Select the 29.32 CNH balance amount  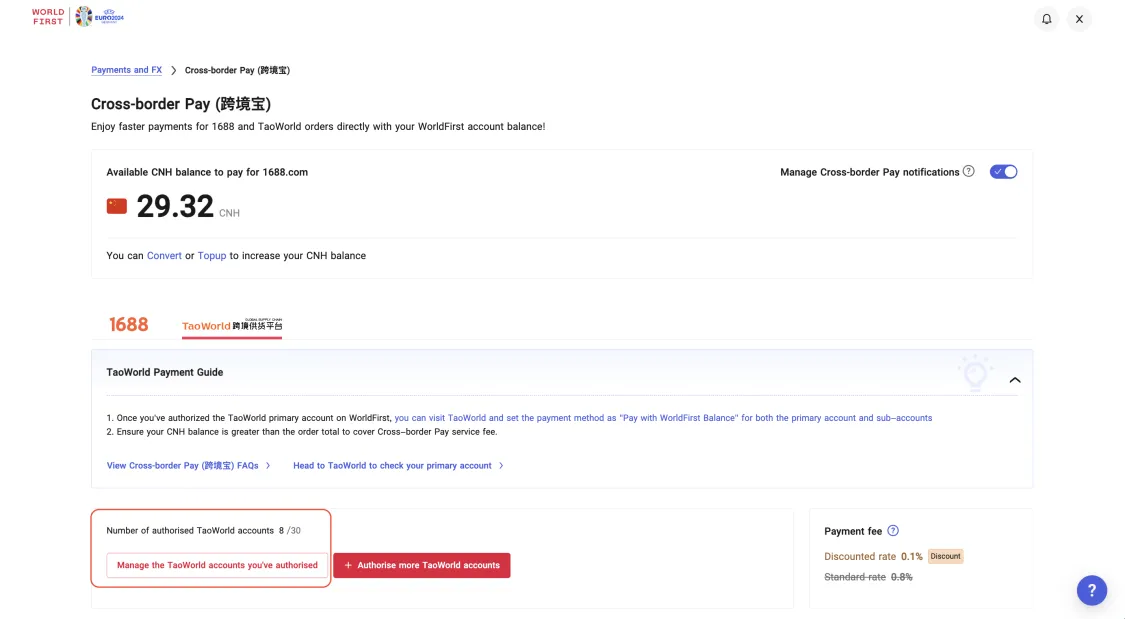(x=174, y=207)
